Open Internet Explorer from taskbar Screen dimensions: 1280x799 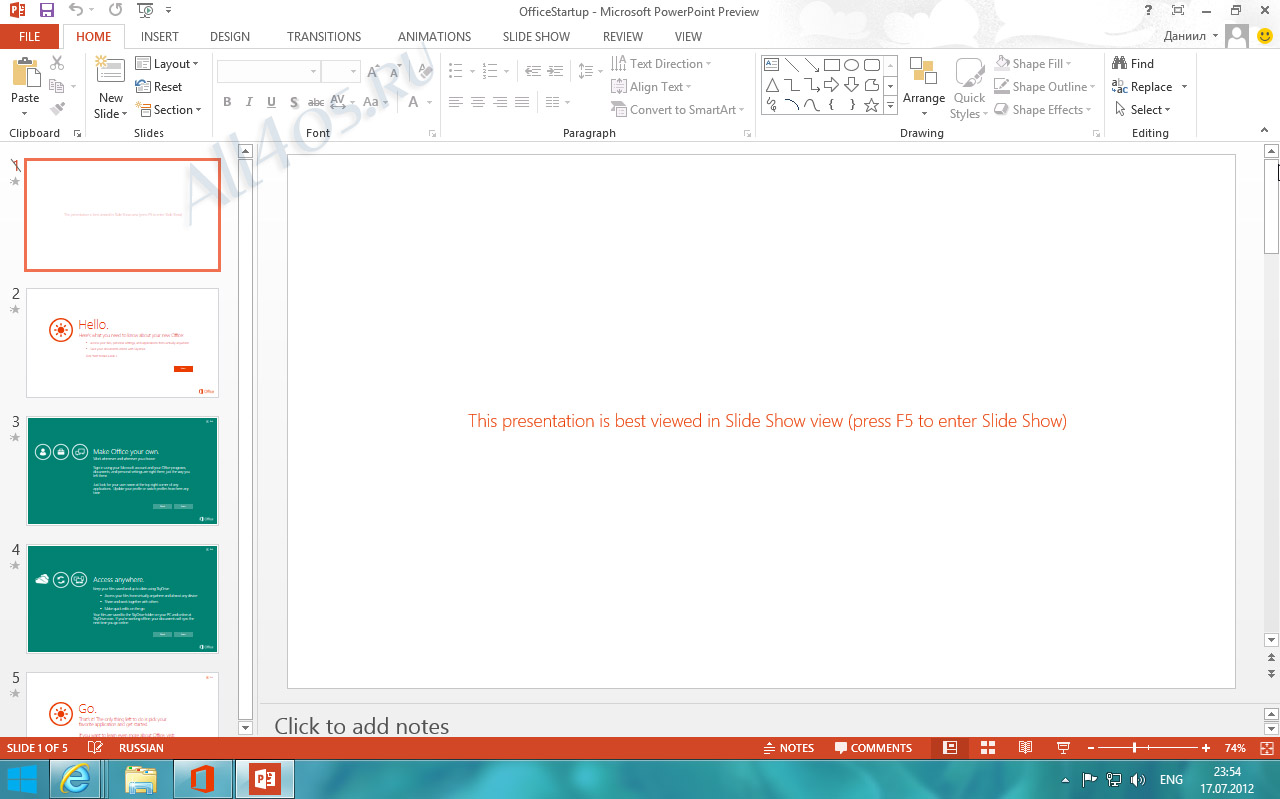click(75, 779)
